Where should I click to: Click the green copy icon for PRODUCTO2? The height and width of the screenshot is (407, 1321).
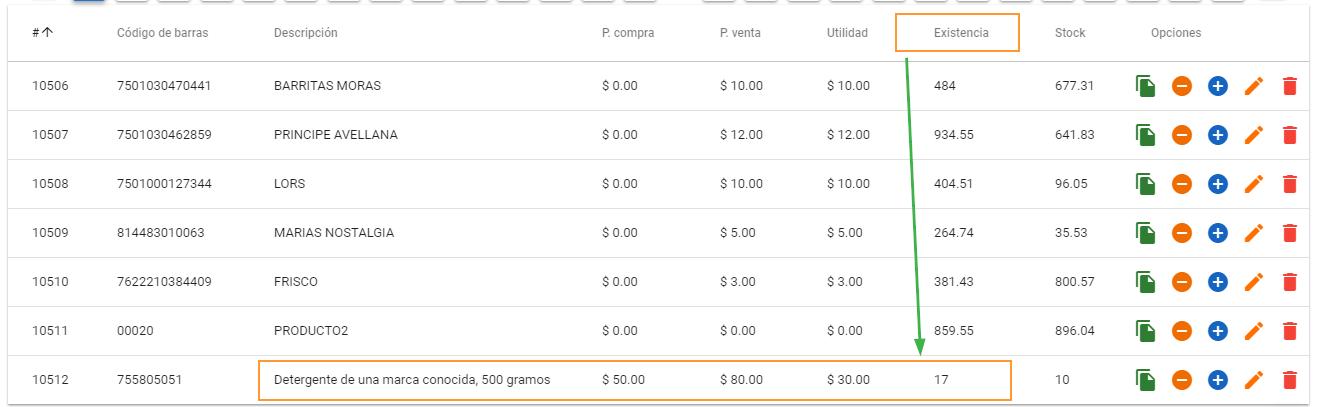point(1146,331)
